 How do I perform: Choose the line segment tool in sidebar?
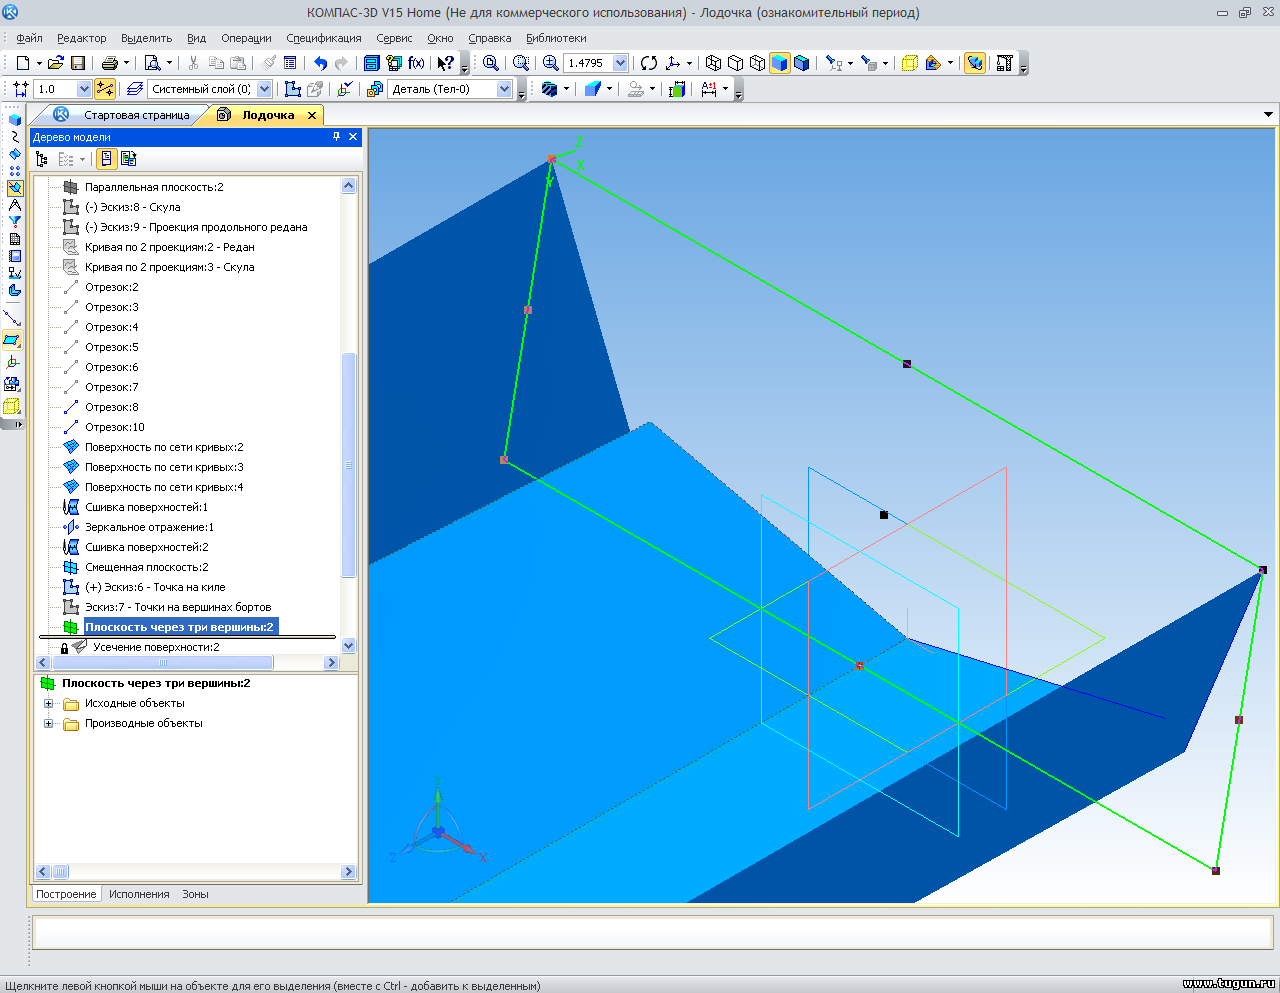[13, 318]
